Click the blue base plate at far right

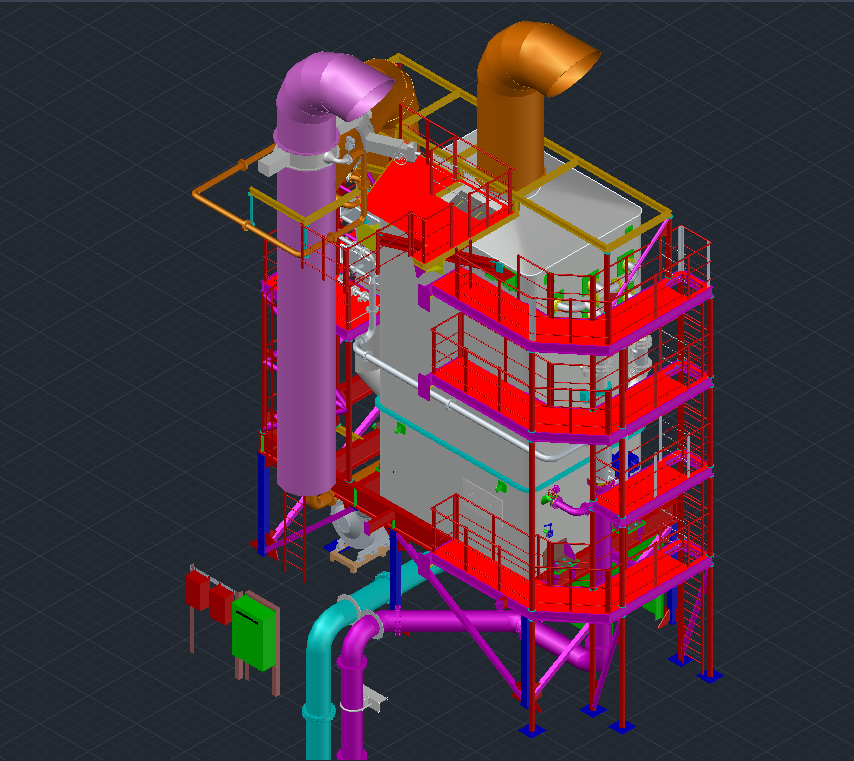point(709,676)
